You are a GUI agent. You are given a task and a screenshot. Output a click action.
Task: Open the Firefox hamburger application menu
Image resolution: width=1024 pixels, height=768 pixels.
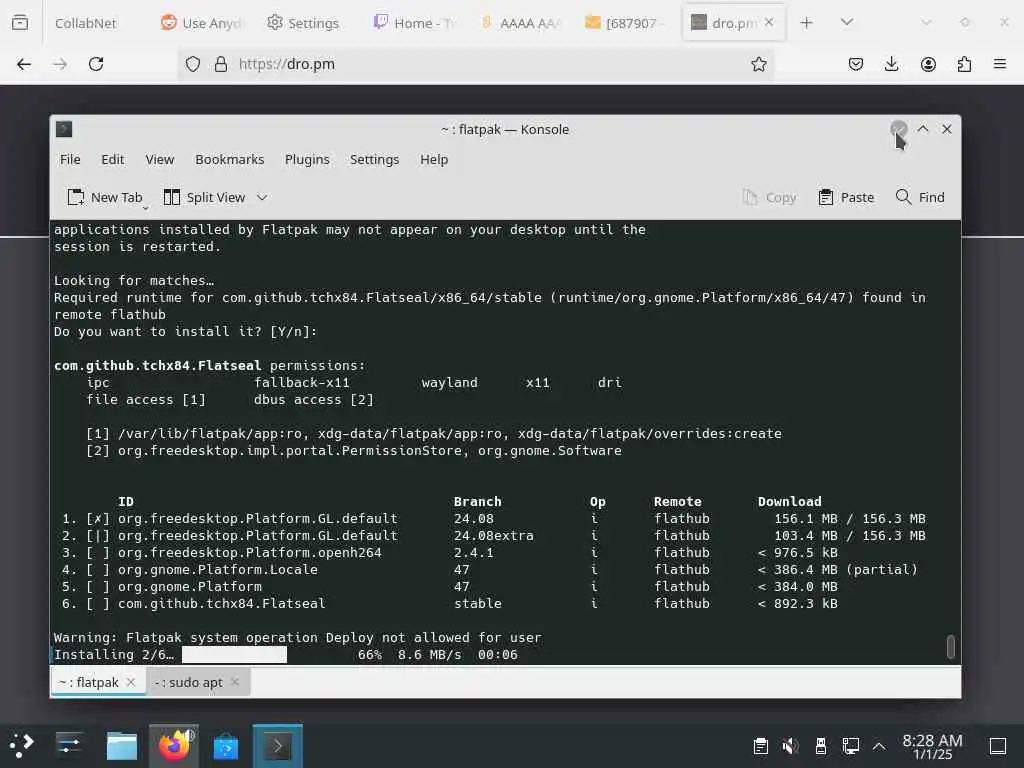pyautogui.click(x=1000, y=64)
